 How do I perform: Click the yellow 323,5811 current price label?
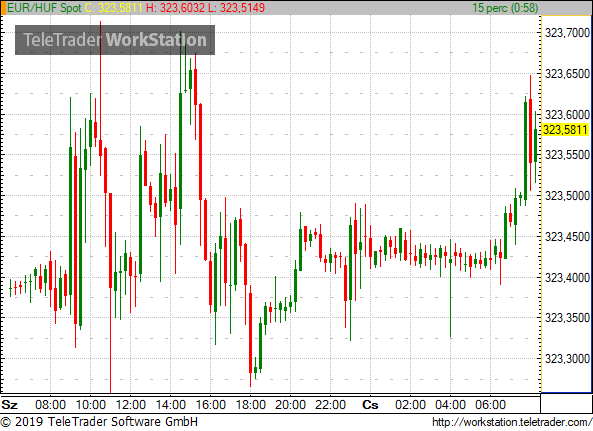point(565,130)
